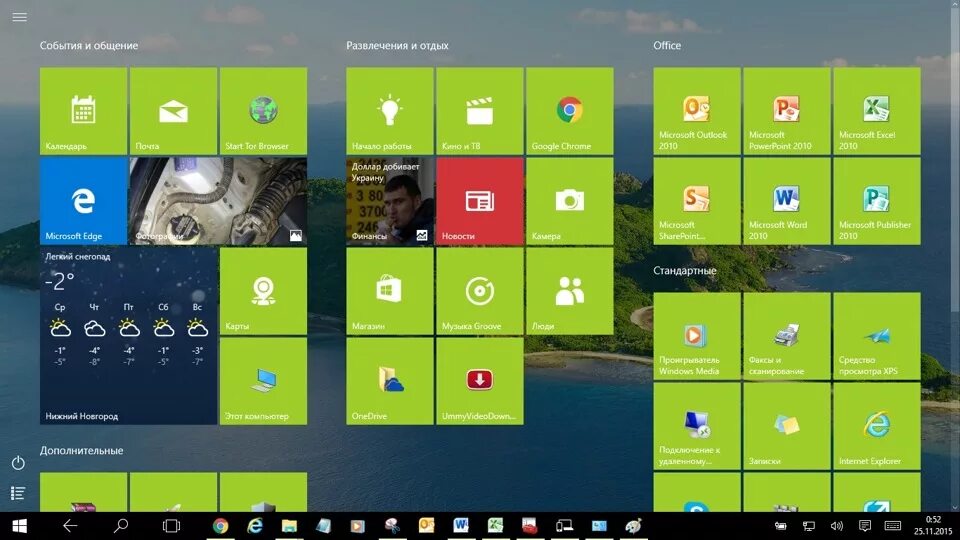Open the OneDrive tile

(x=390, y=381)
